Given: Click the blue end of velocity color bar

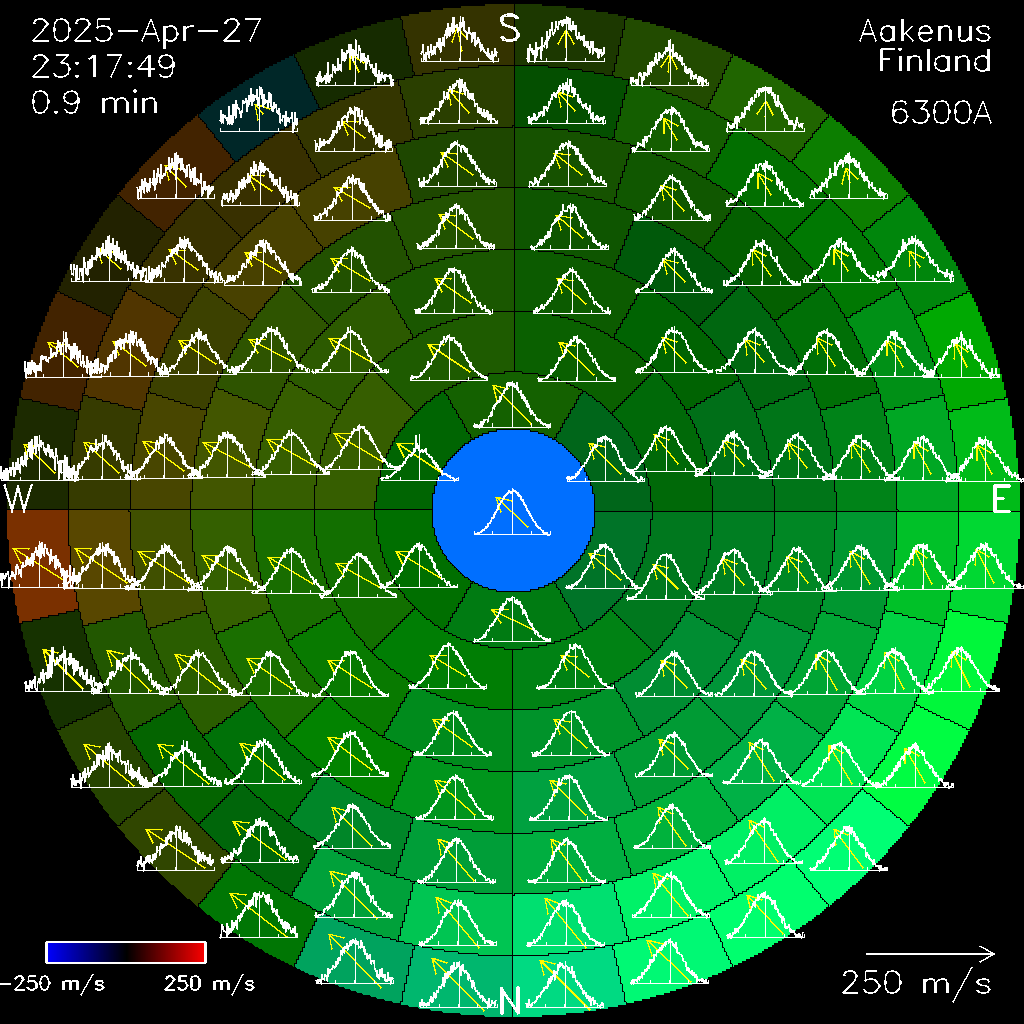Looking at the screenshot, I should click(x=62, y=952).
